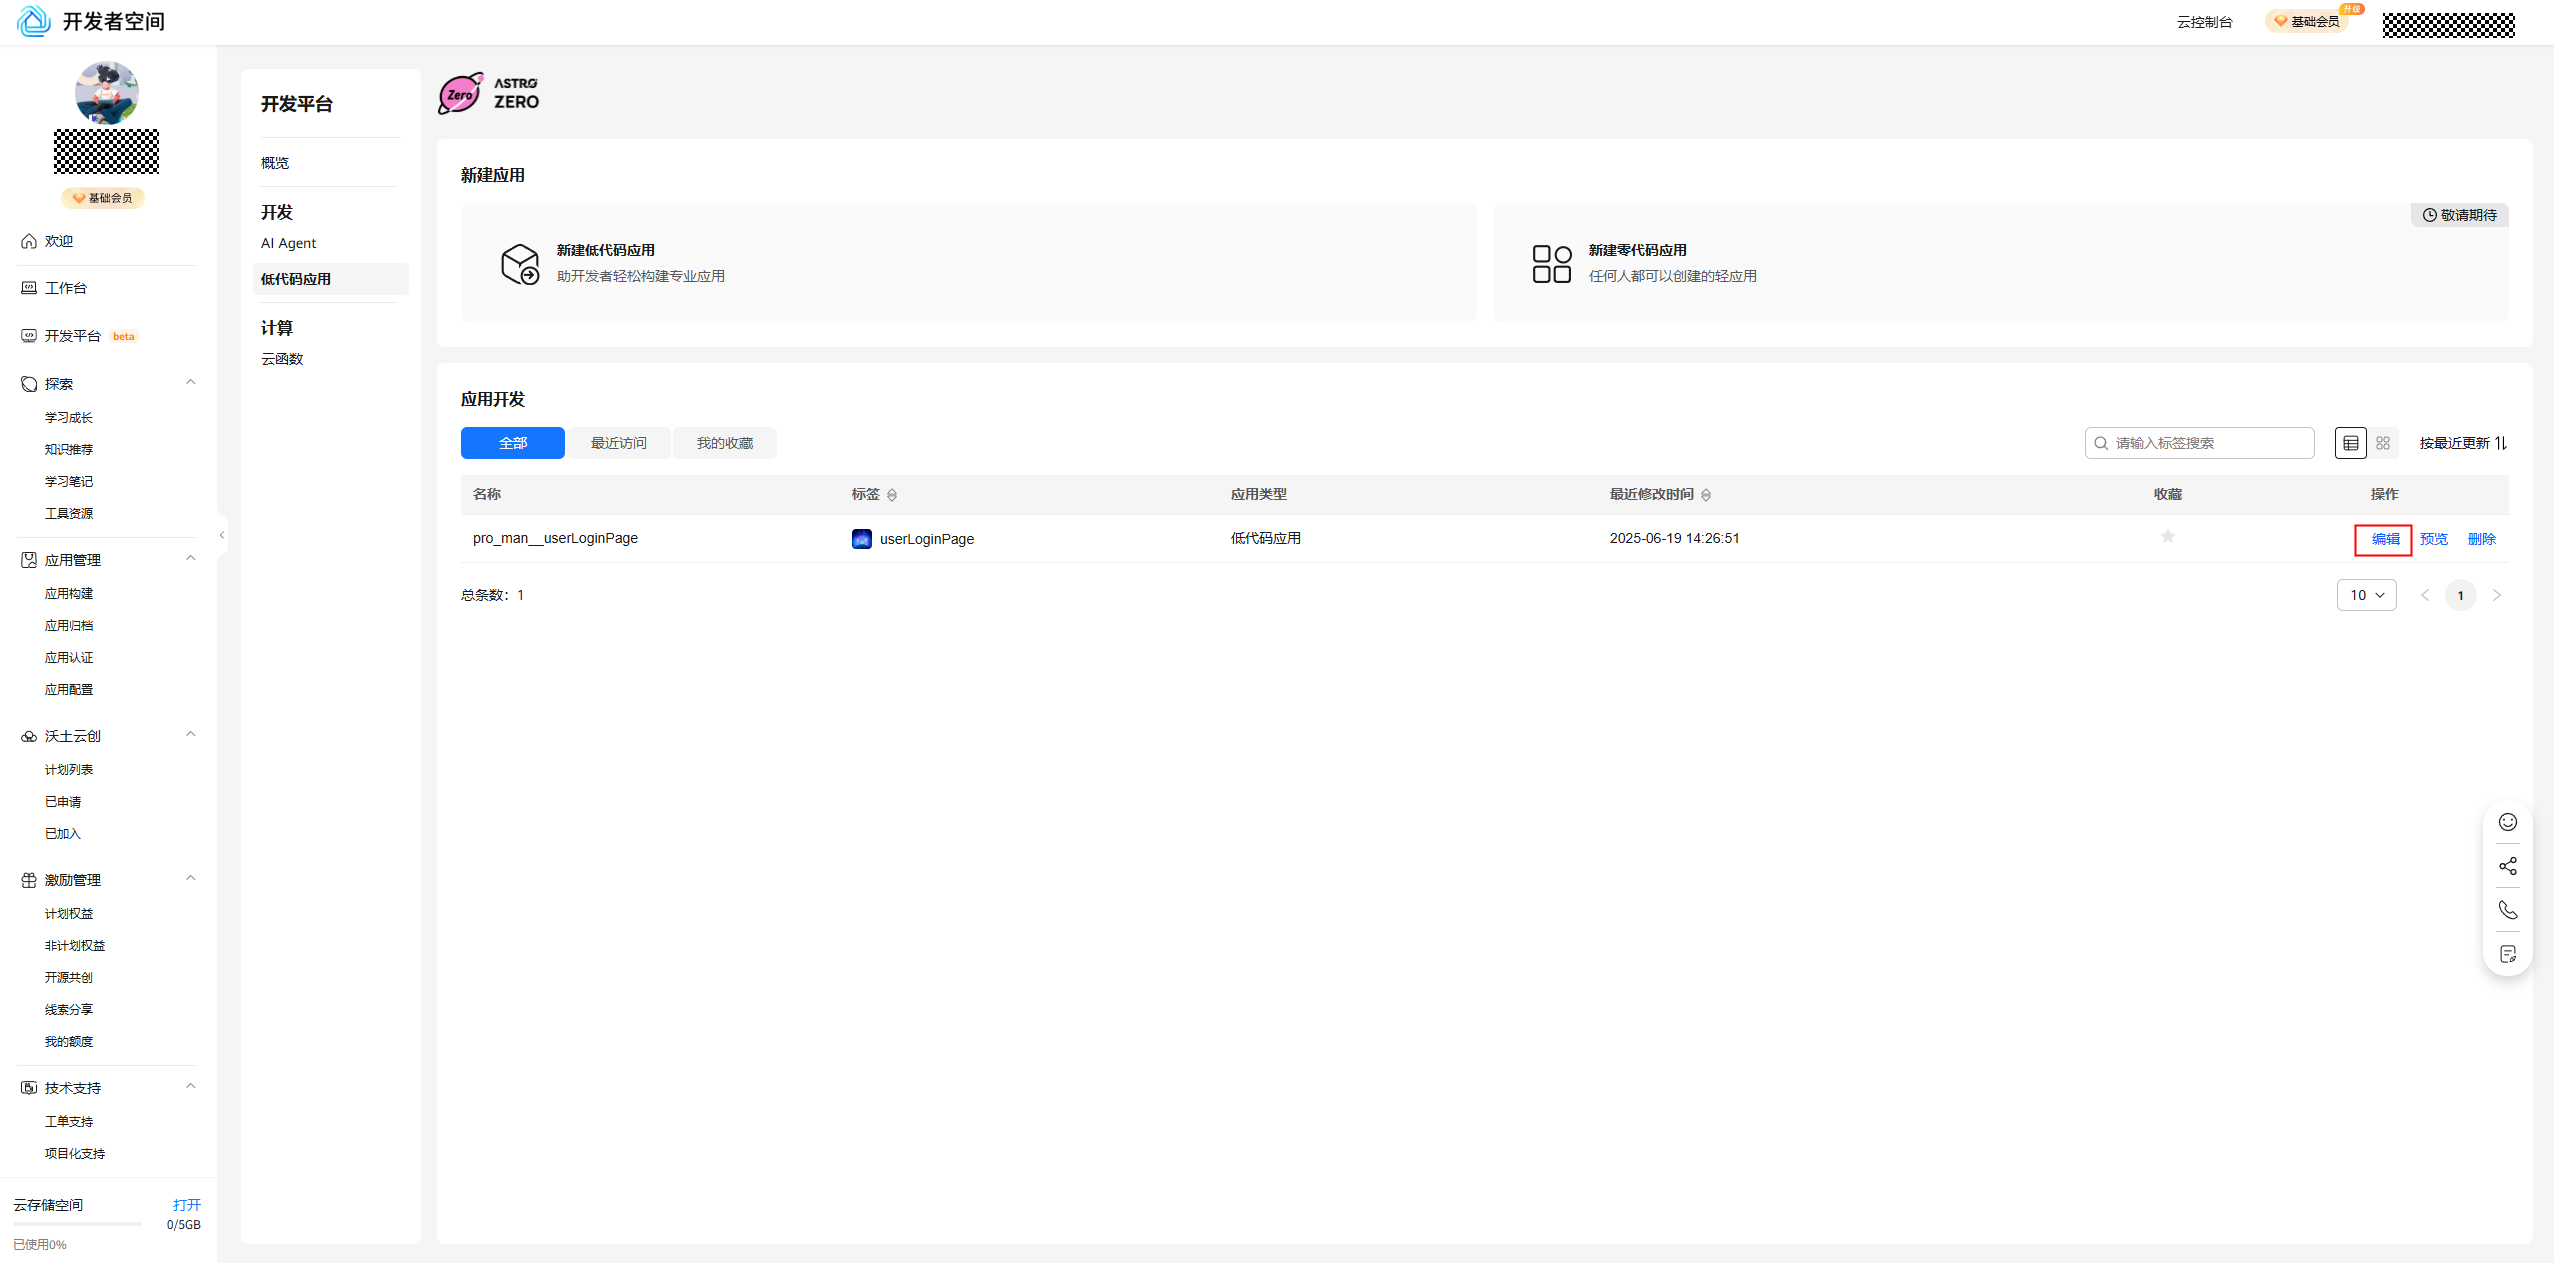This screenshot has width=2554, height=1263.
Task: Open the 我的收藏 tab
Action: (x=724, y=443)
